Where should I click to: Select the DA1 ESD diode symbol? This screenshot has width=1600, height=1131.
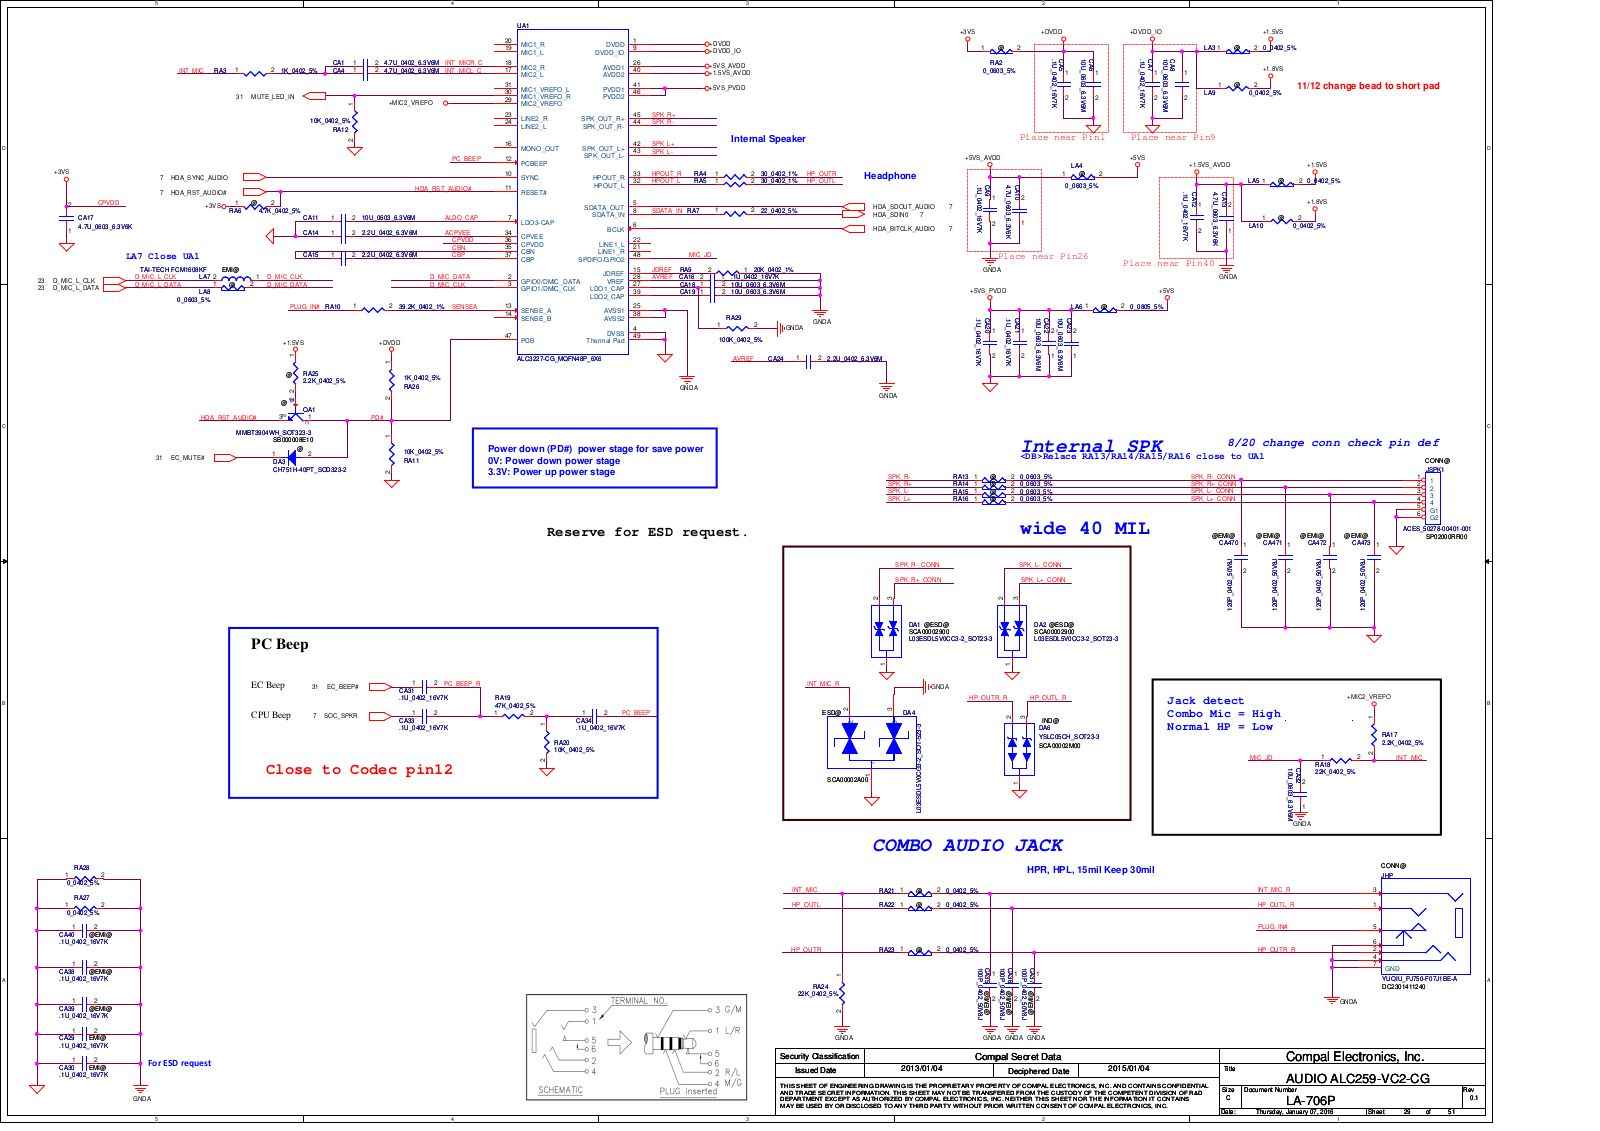[x=886, y=630]
